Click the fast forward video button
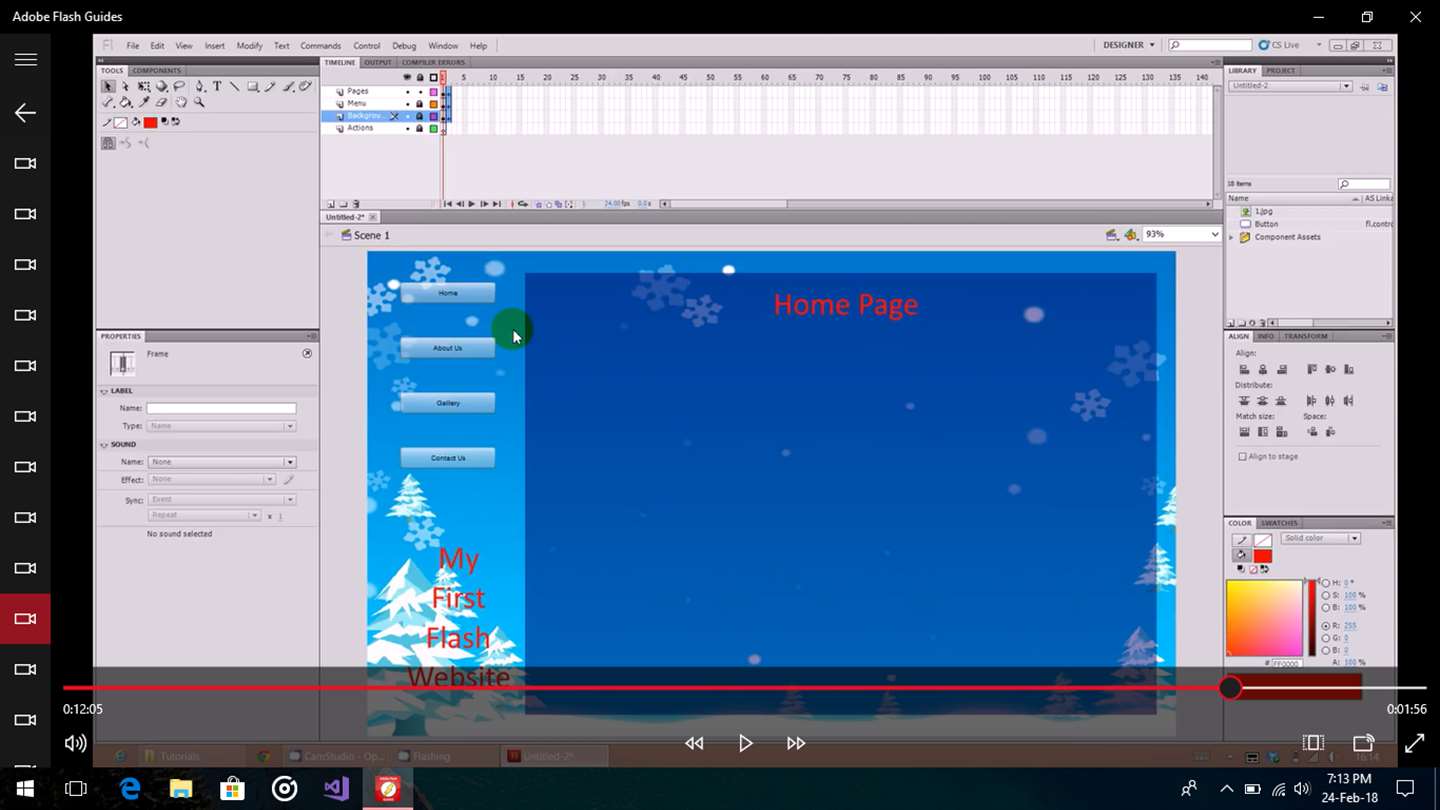Viewport: 1440px width, 810px height. tap(796, 743)
